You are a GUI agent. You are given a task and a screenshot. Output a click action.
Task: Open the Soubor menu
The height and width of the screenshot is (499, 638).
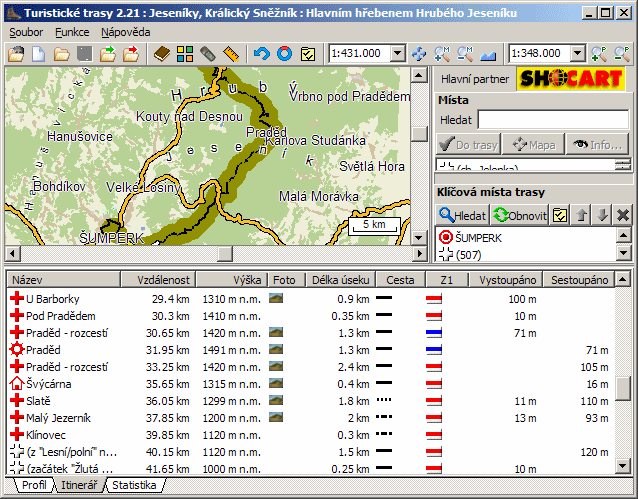click(27, 32)
